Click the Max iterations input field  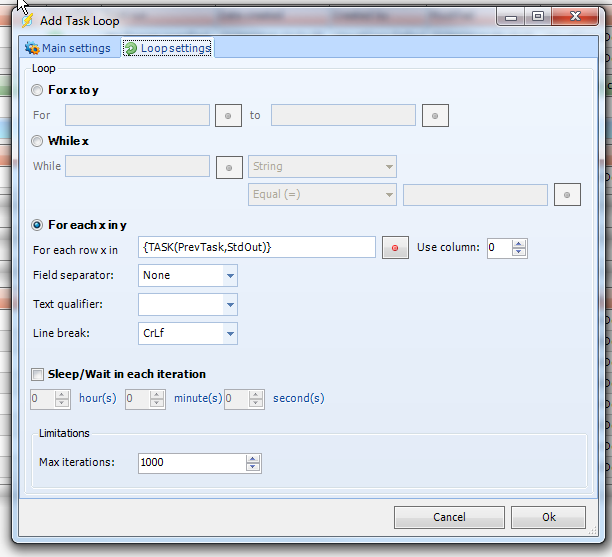point(191,463)
